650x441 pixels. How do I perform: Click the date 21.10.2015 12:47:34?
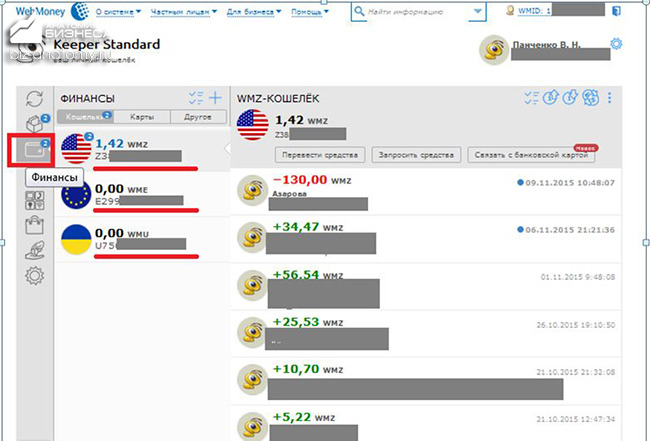click(x=576, y=419)
